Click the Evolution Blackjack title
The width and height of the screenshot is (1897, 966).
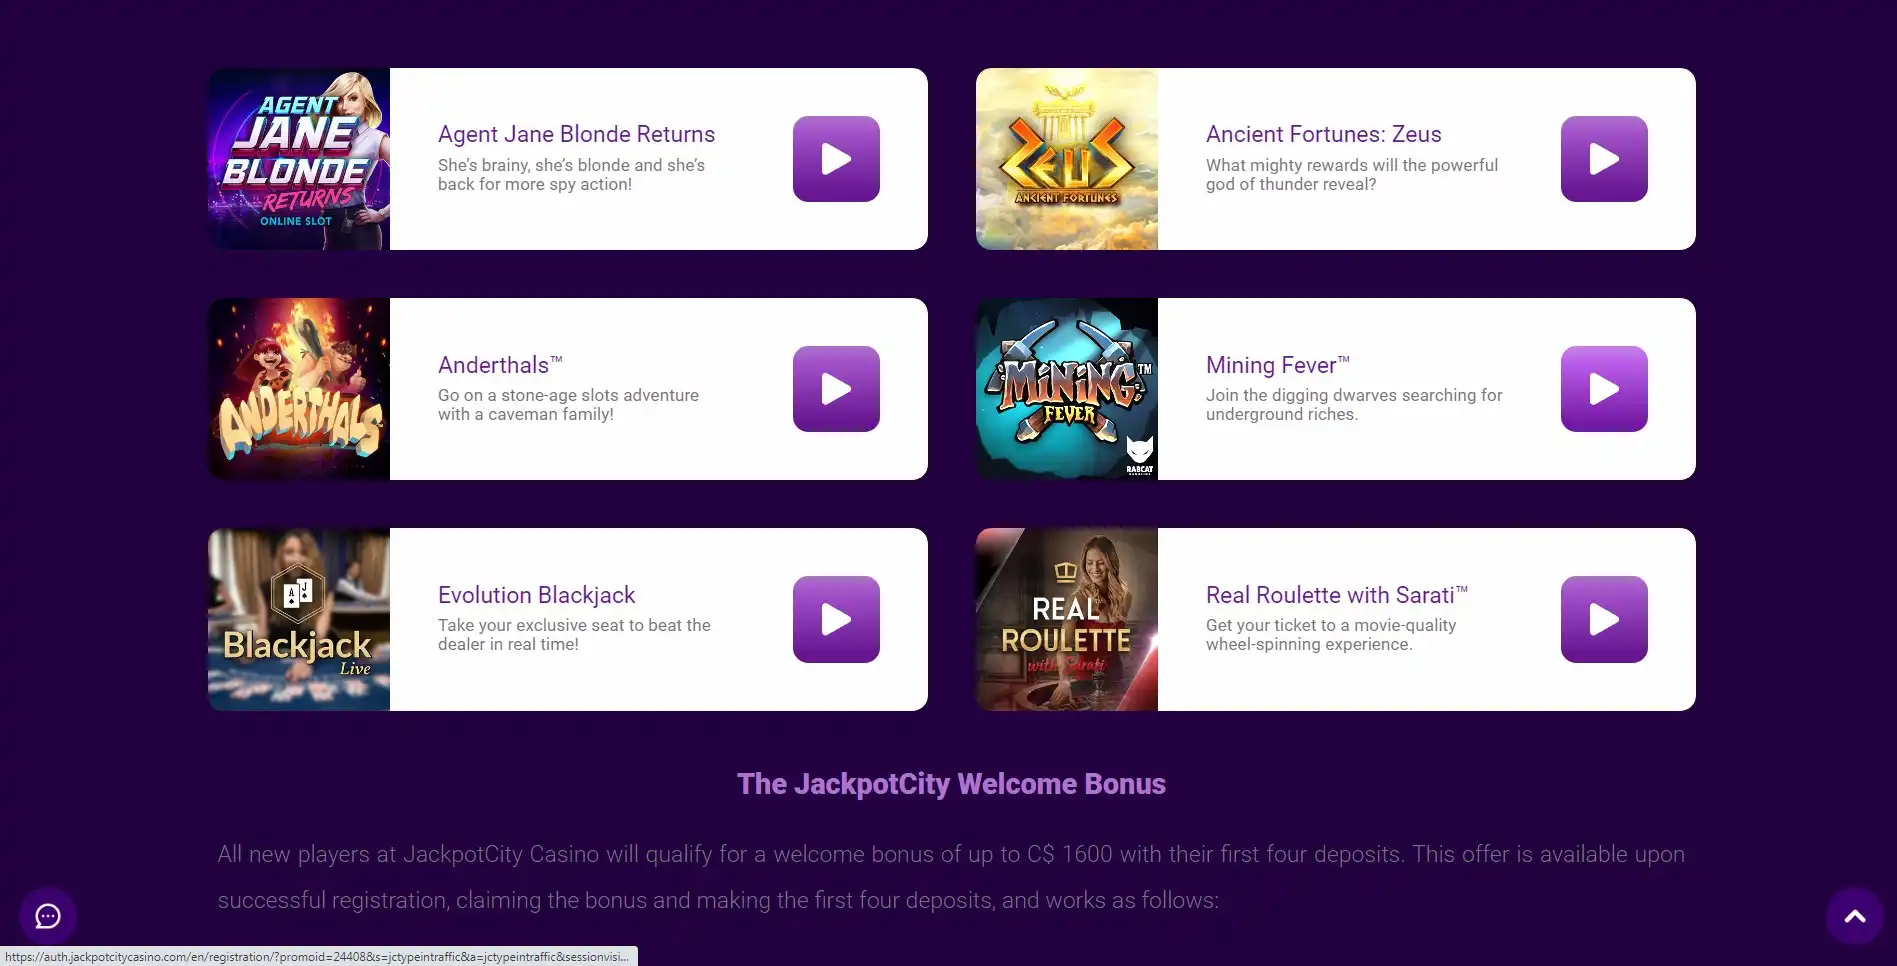click(x=536, y=595)
